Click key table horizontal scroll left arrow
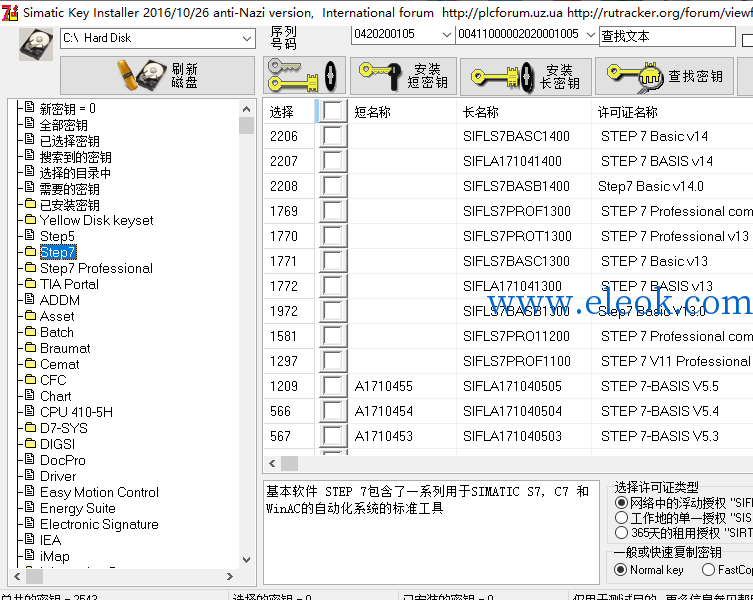The height and width of the screenshot is (600, 753). tap(272, 463)
